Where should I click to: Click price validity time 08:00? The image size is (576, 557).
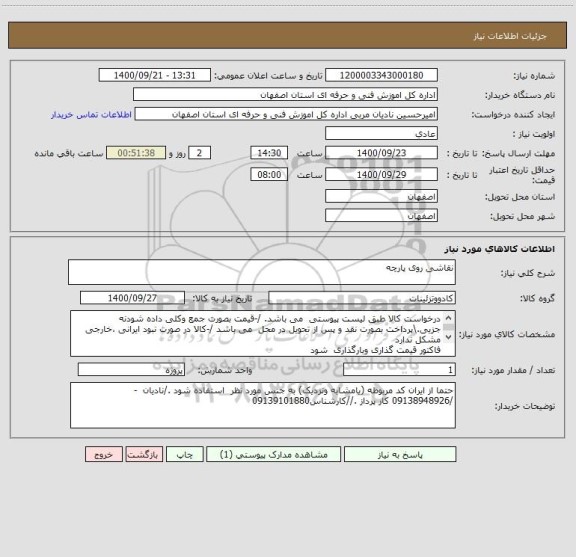tap(269, 174)
